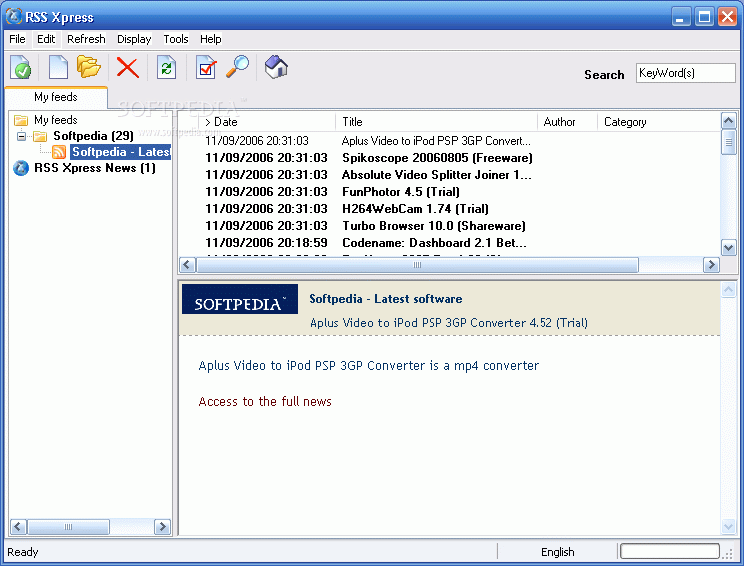Click the article list scroll down arrow
The image size is (744, 566).
pyautogui.click(x=729, y=247)
